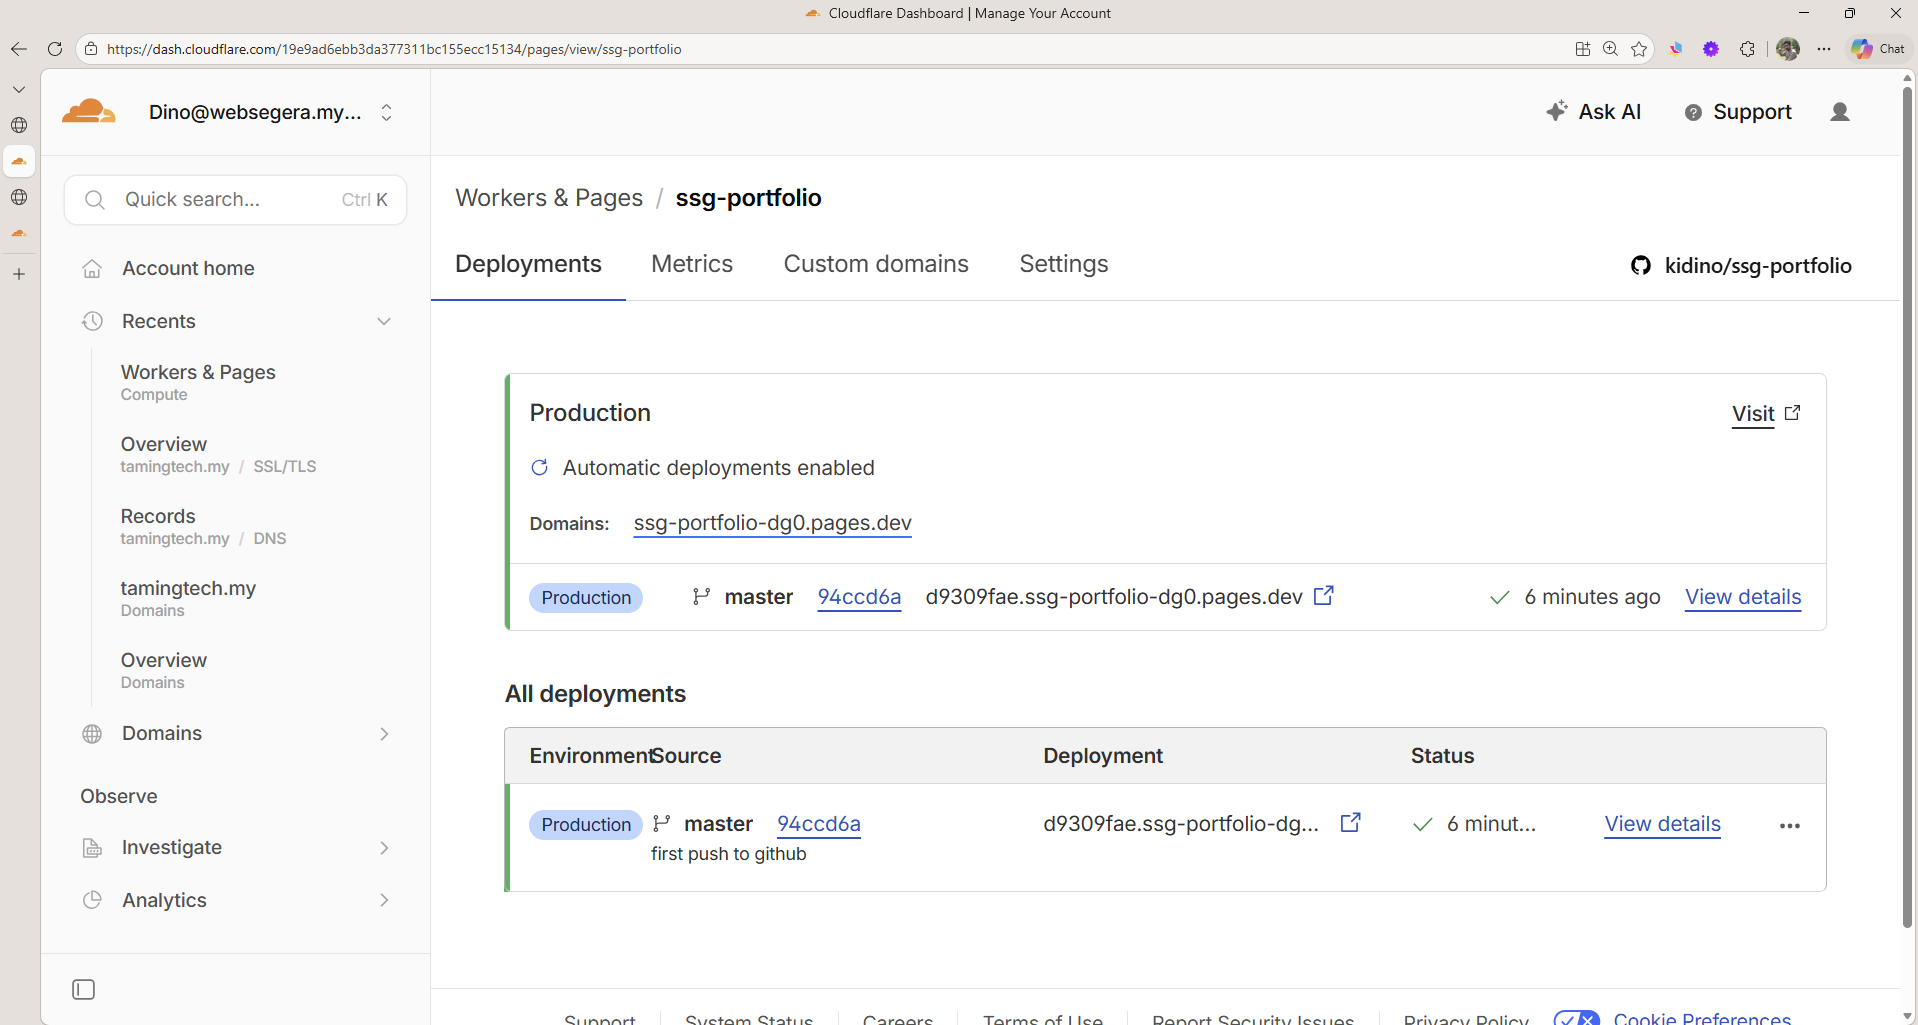
Task: Click the automatic deployments refresh icon
Action: click(540, 468)
